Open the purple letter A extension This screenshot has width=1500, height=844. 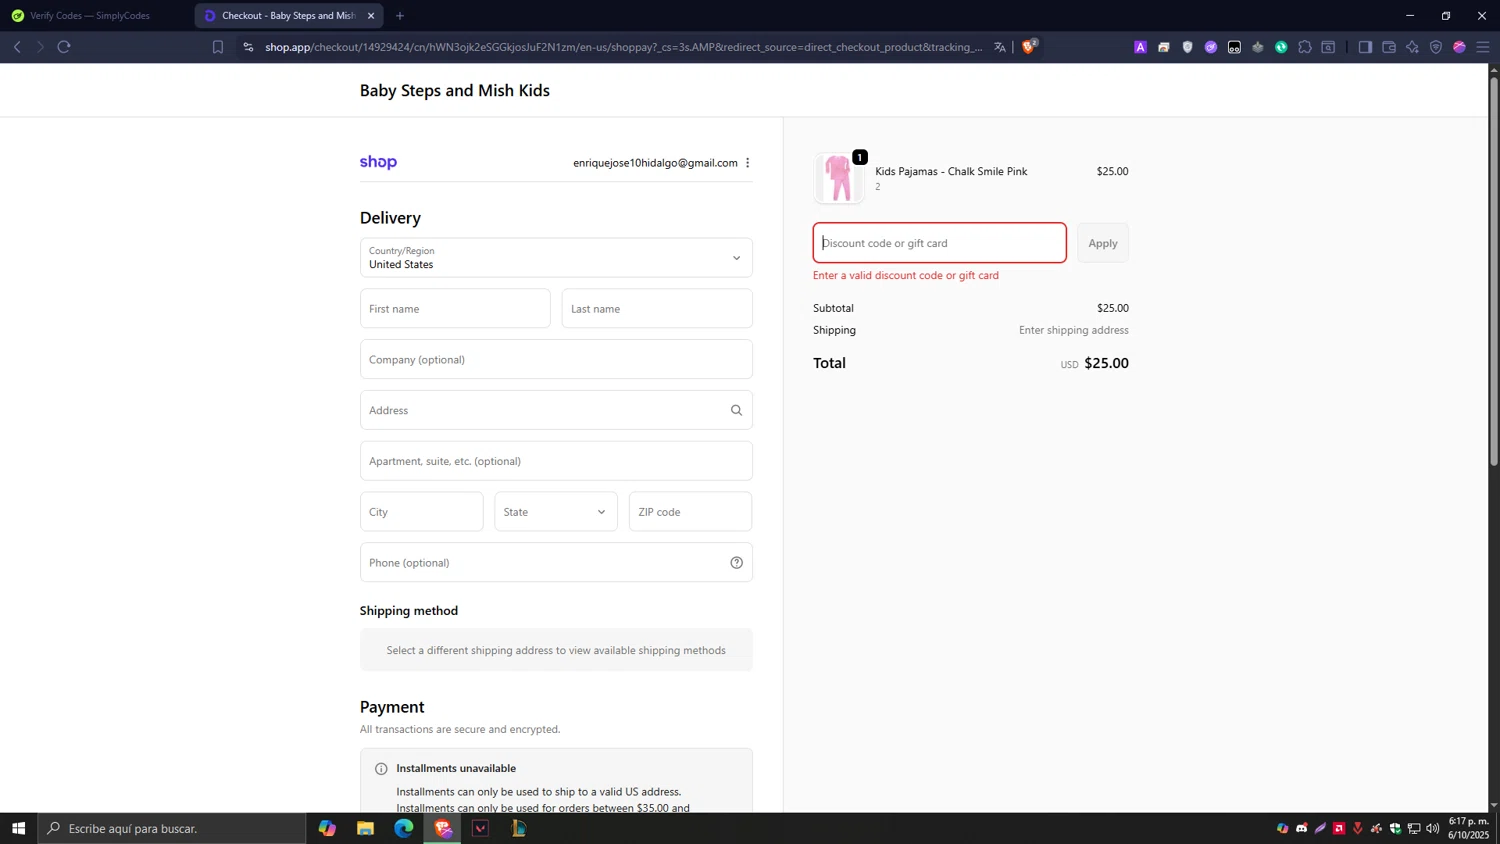pos(1140,47)
